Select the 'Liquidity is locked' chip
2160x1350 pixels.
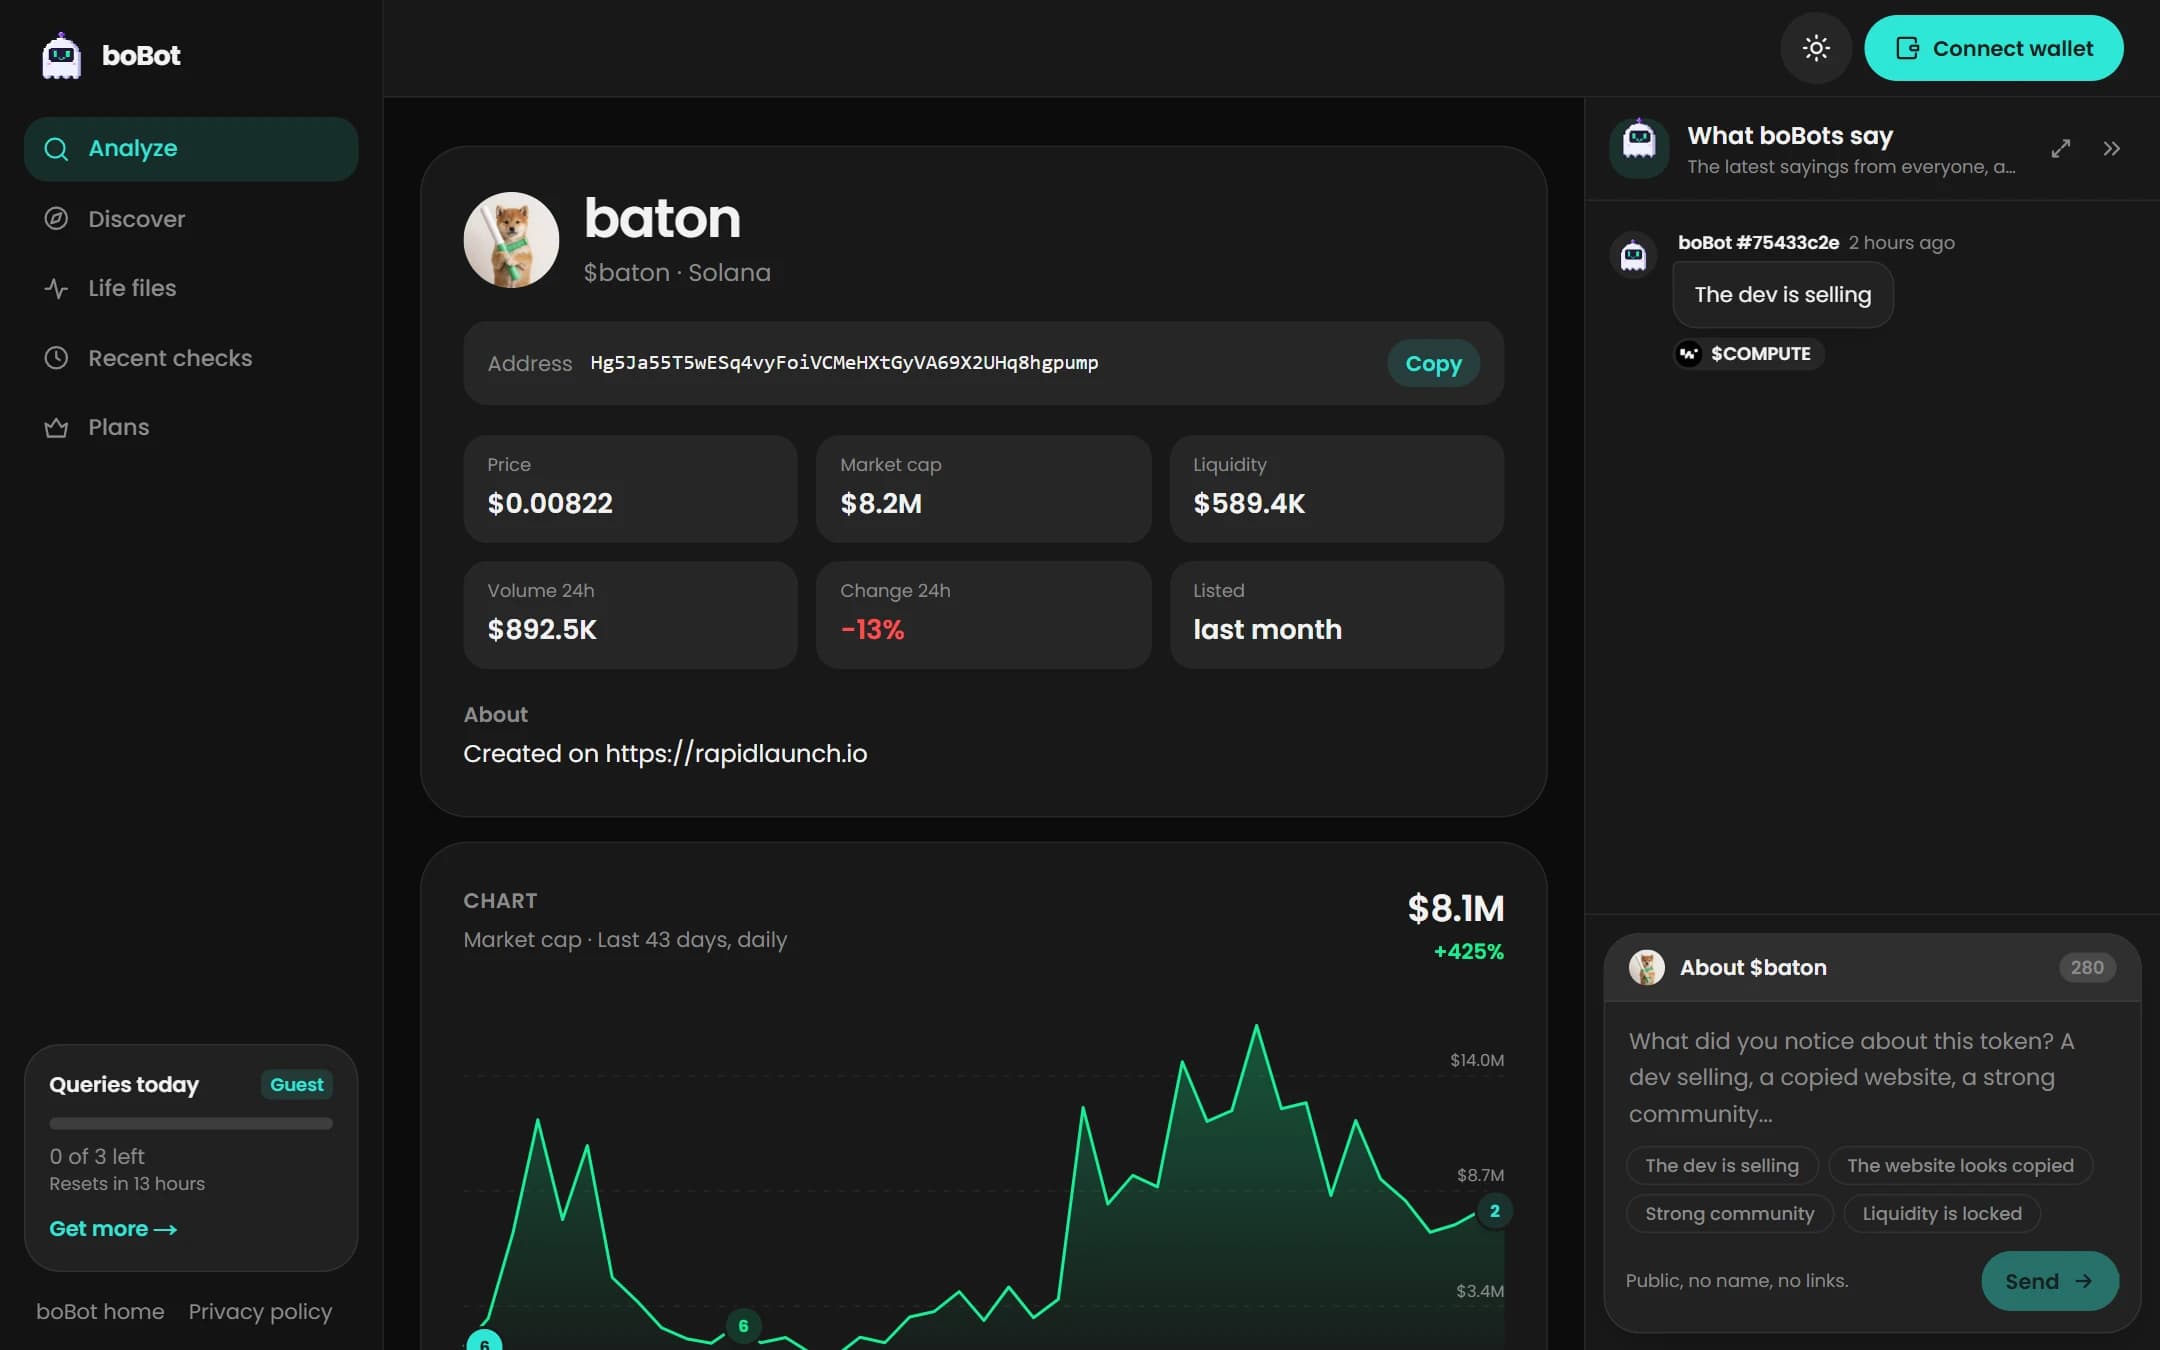tap(1942, 1213)
